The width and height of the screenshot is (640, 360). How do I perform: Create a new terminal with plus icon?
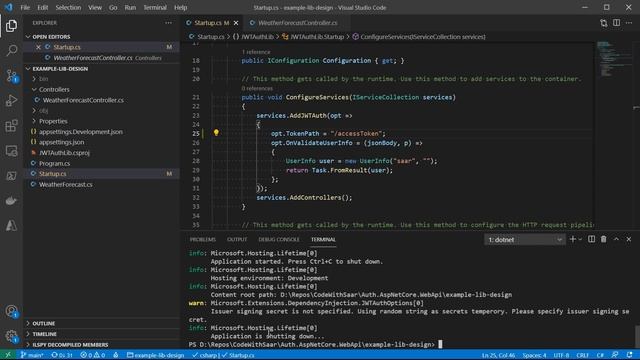point(573,240)
